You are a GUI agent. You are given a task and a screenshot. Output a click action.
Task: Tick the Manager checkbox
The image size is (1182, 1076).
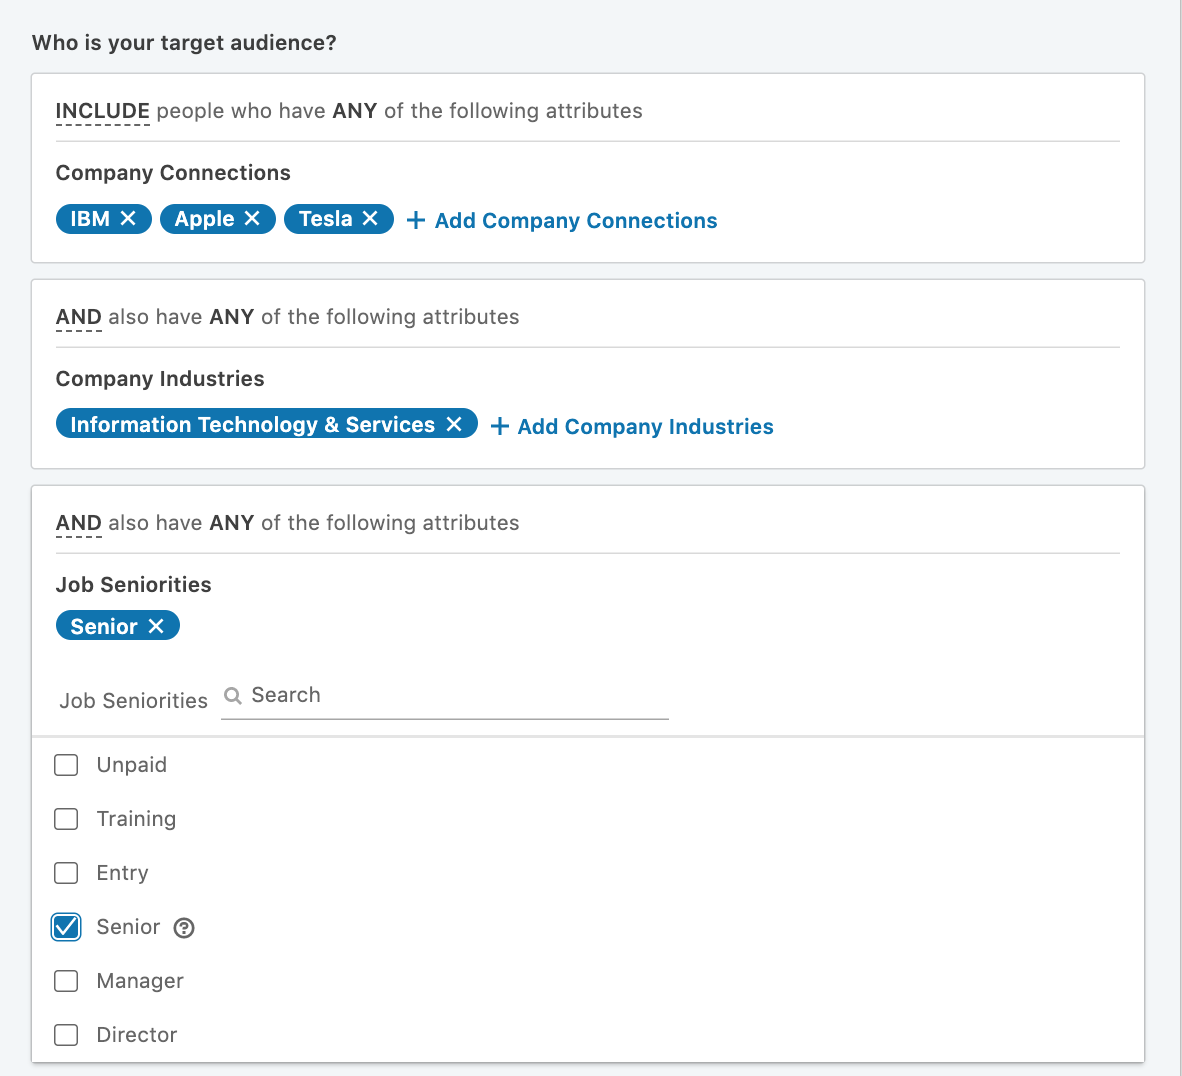[x=66, y=981]
